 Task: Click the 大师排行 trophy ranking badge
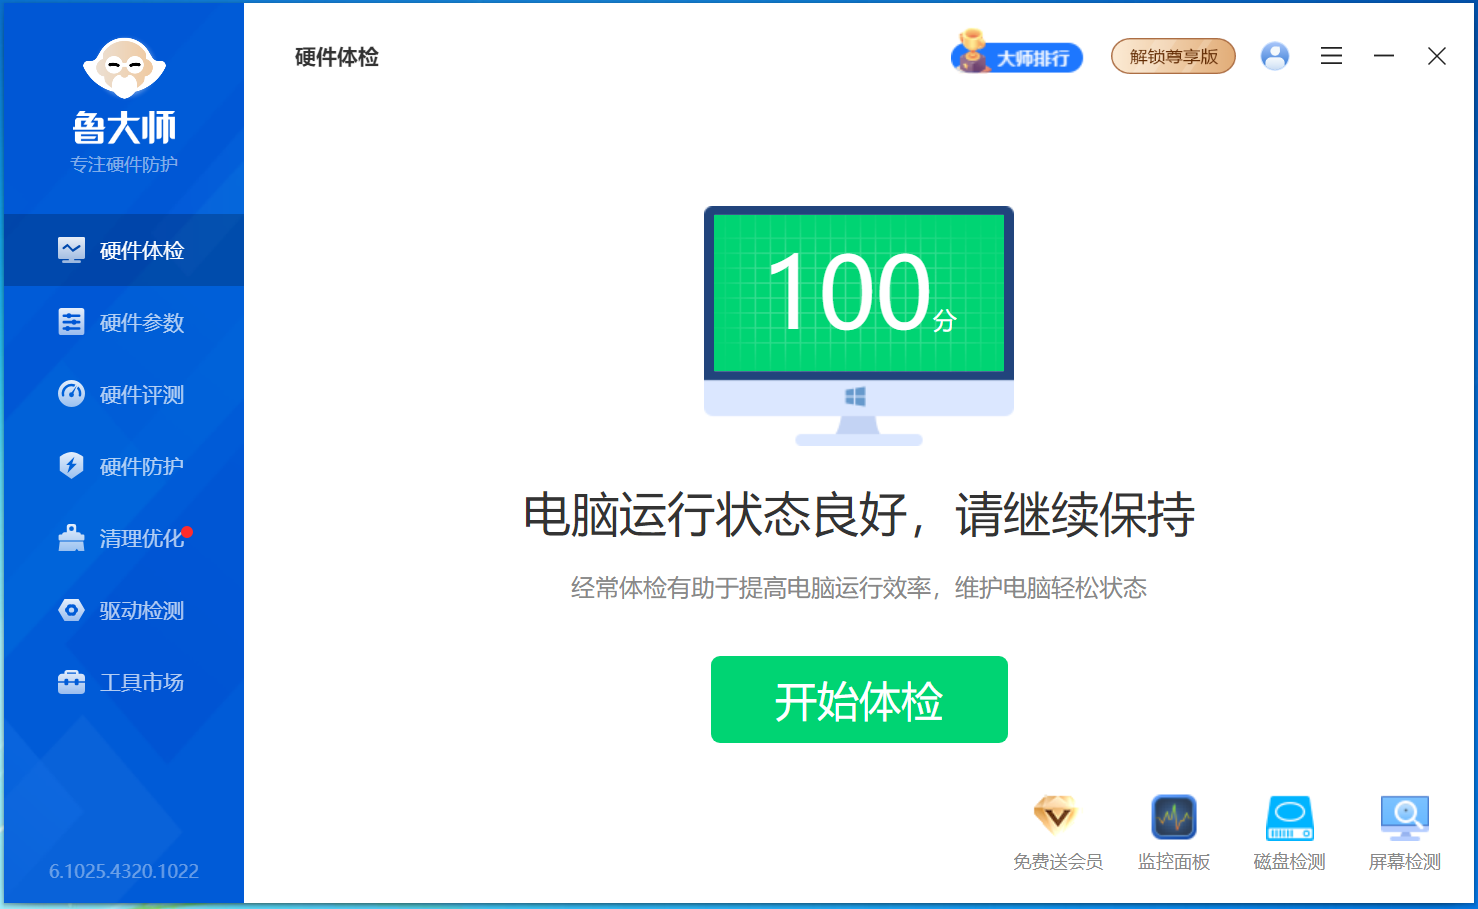point(1017,56)
